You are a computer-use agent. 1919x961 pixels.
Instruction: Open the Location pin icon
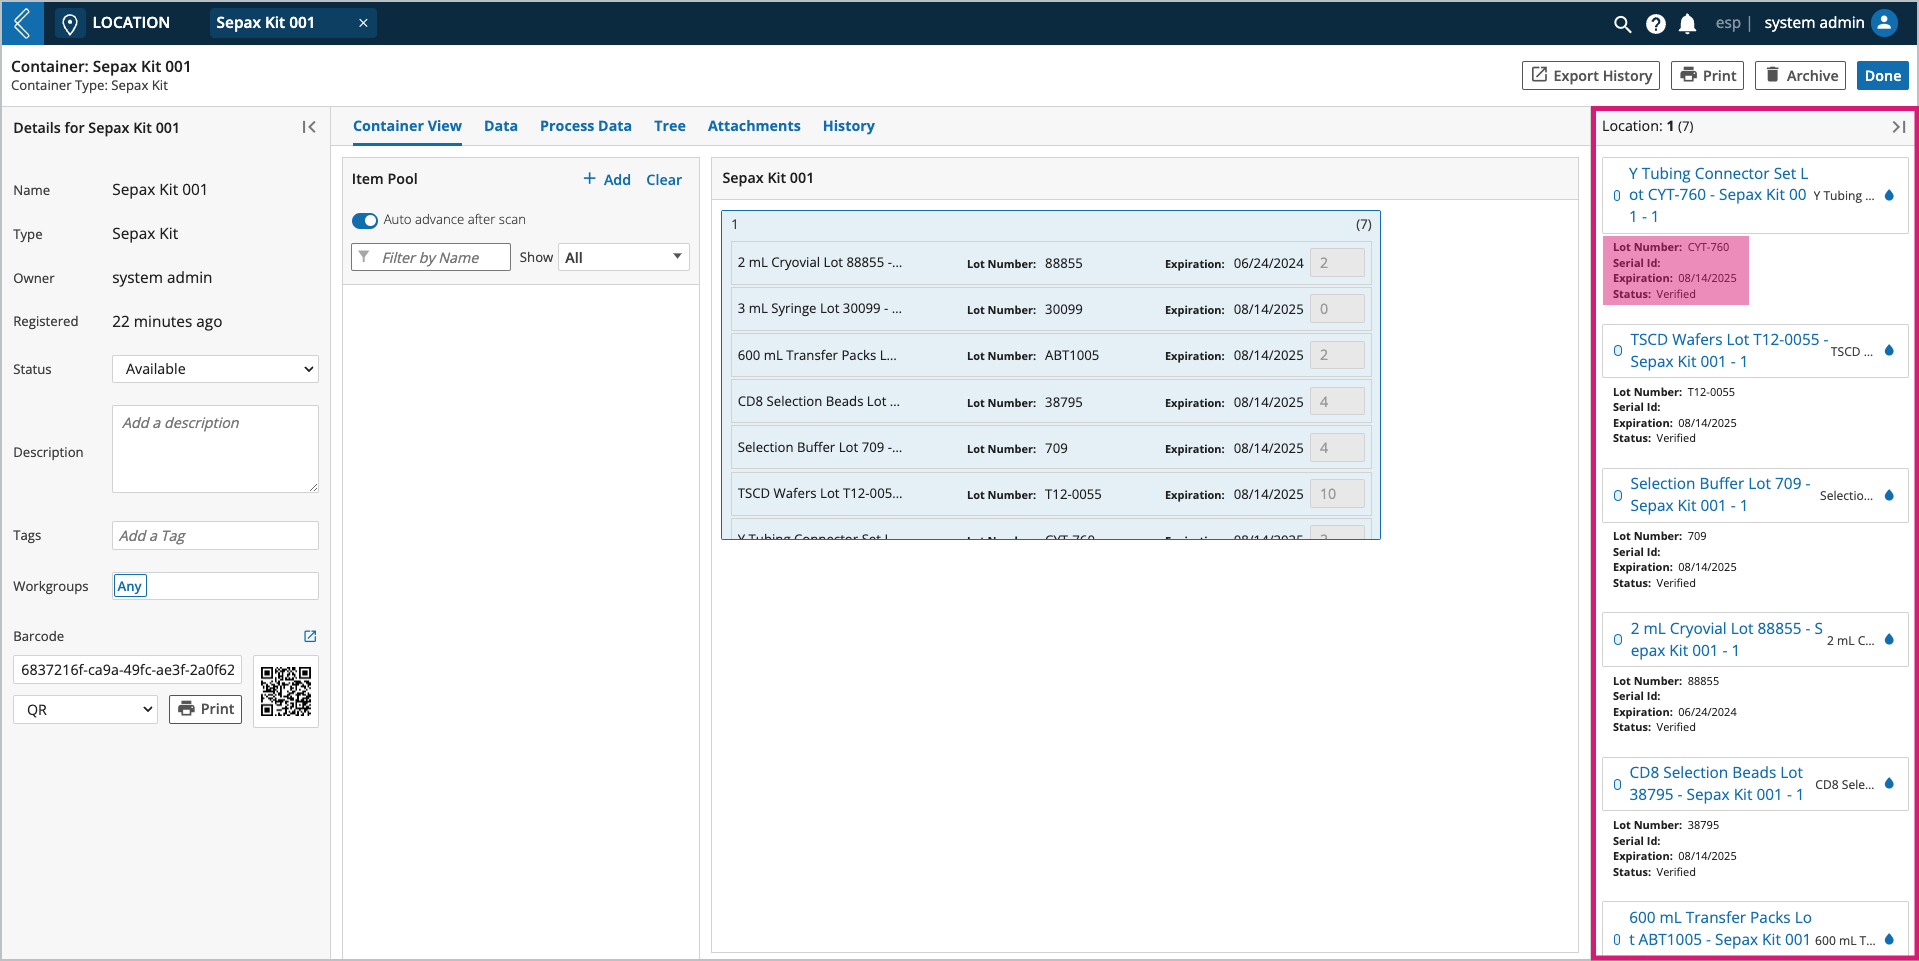(70, 23)
